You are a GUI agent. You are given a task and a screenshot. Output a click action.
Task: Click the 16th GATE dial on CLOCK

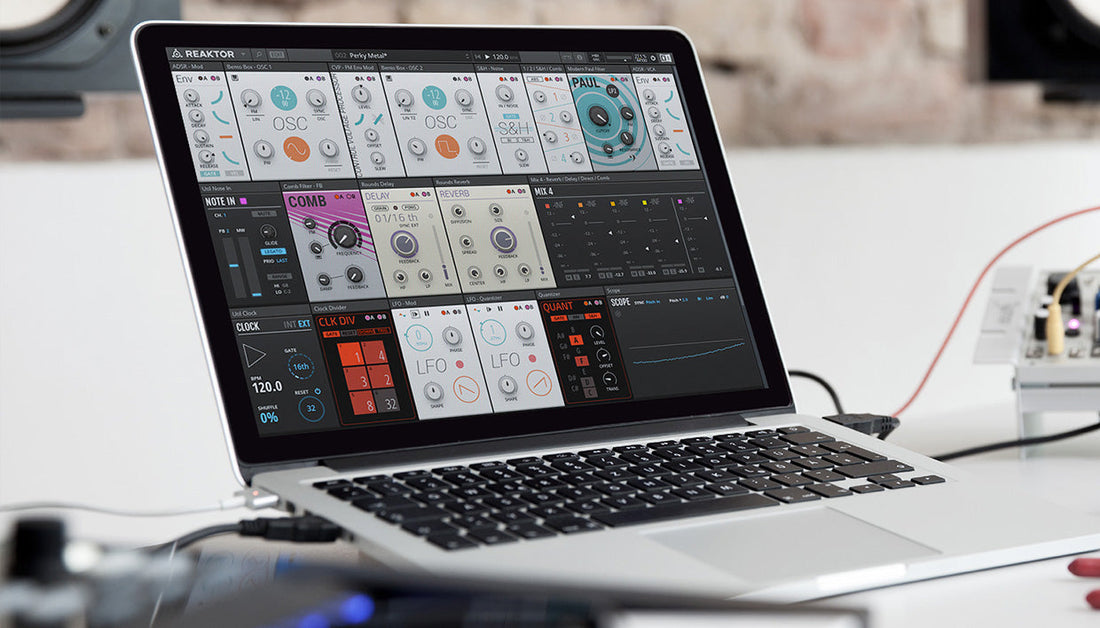[301, 366]
